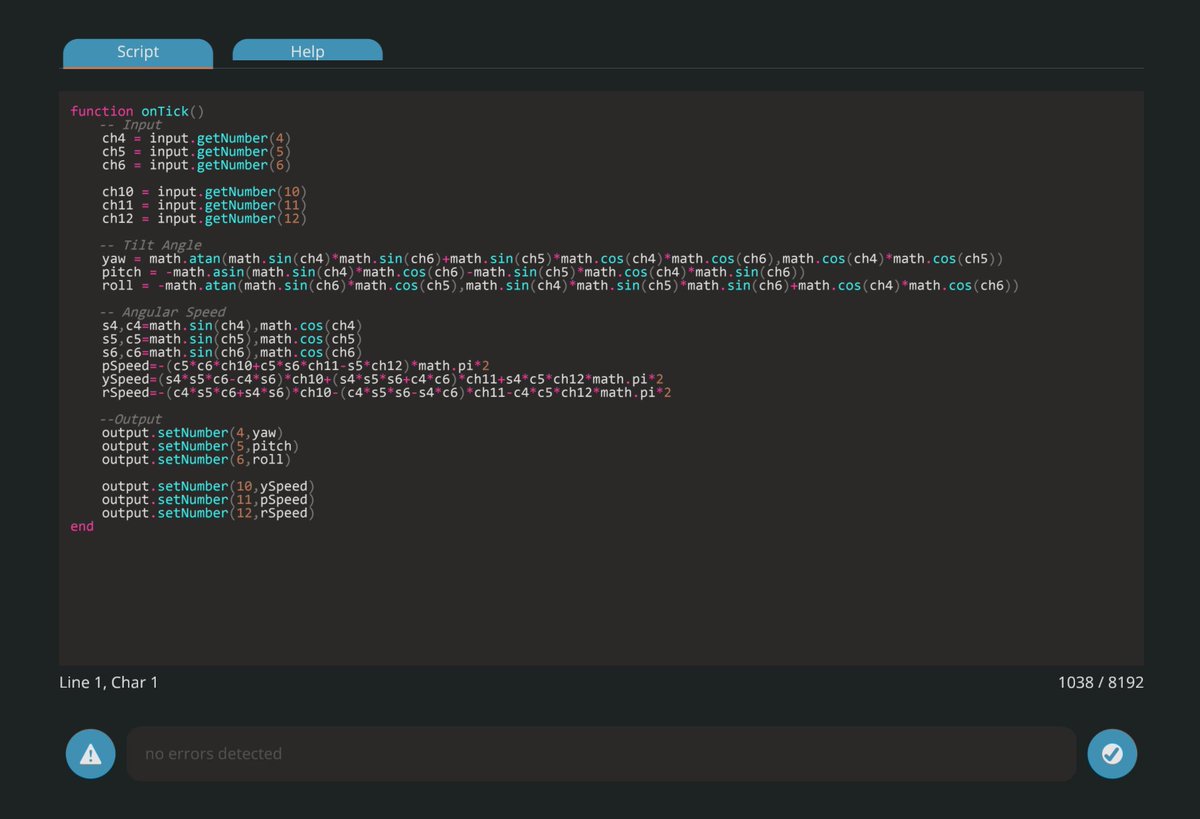
Task: Click the 'ch5 = input.getNumber(5)' line
Action: tap(197, 151)
